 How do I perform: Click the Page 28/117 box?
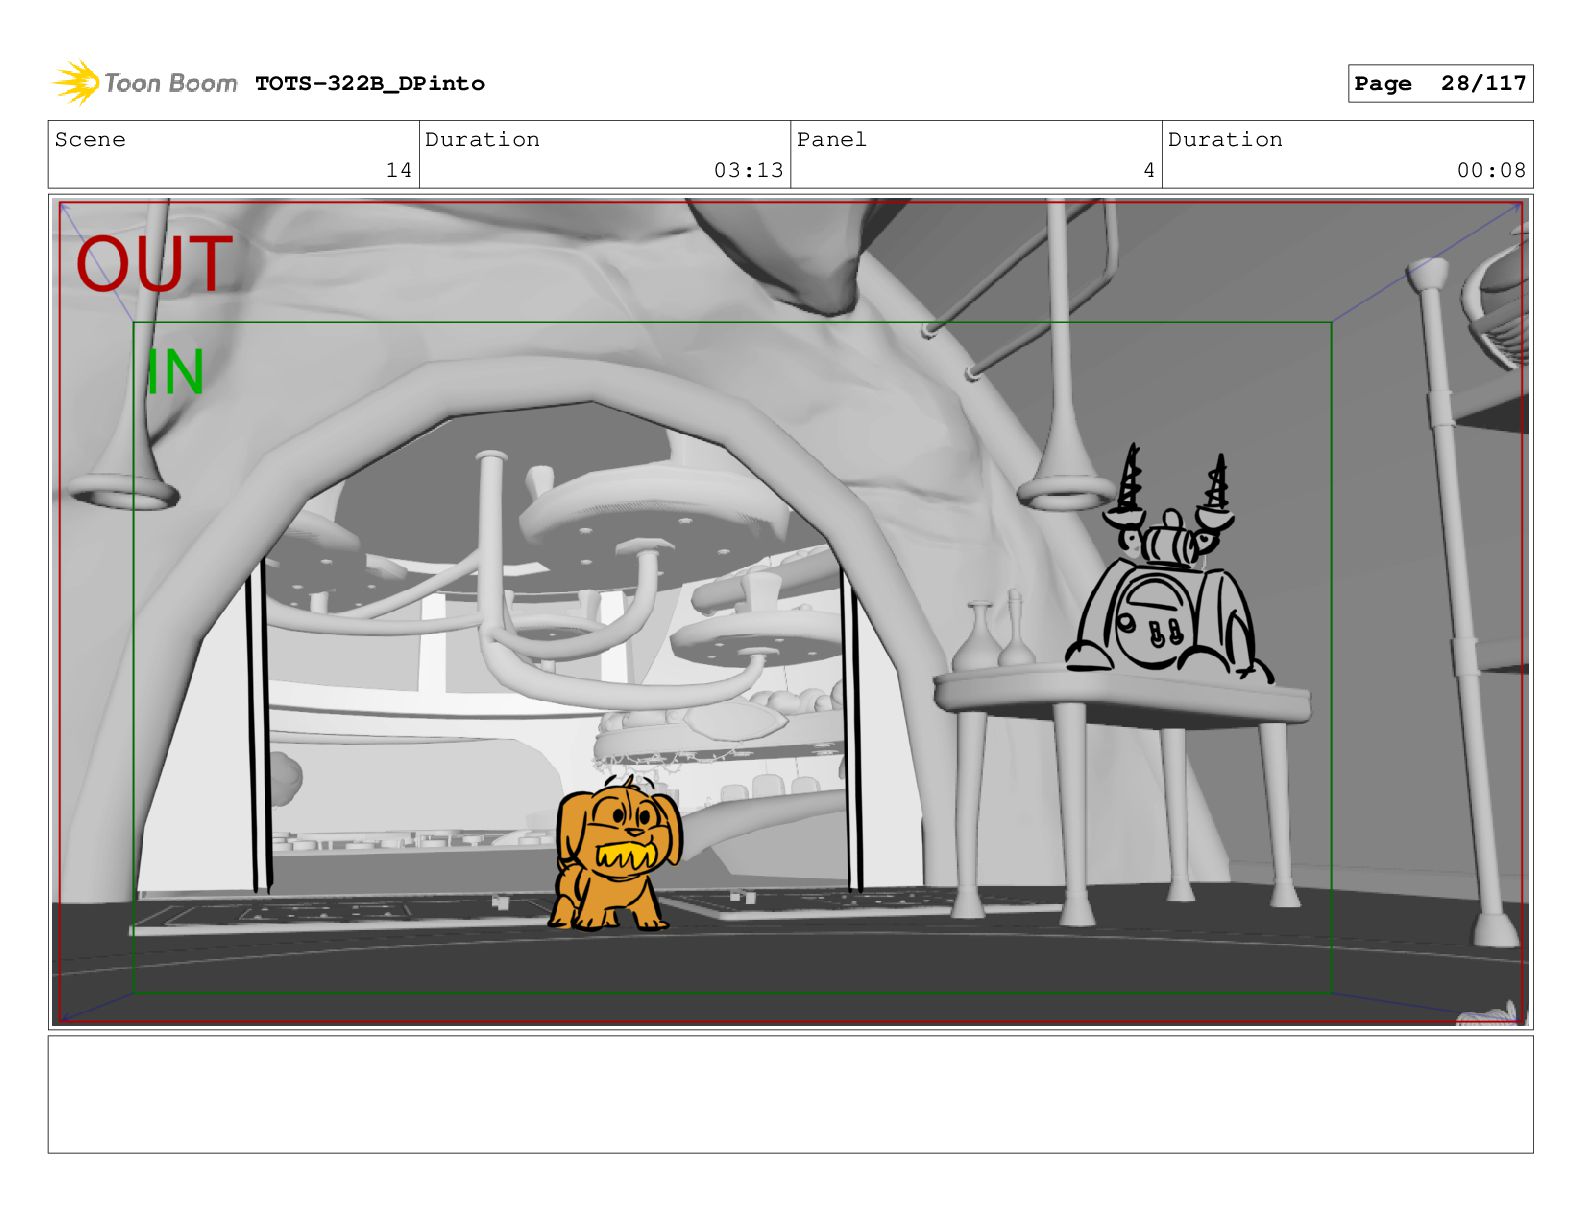click(1440, 84)
